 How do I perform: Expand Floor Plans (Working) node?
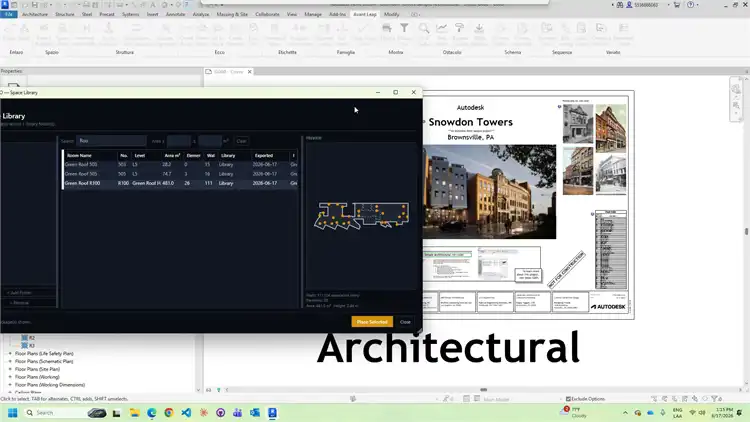tap(10, 377)
